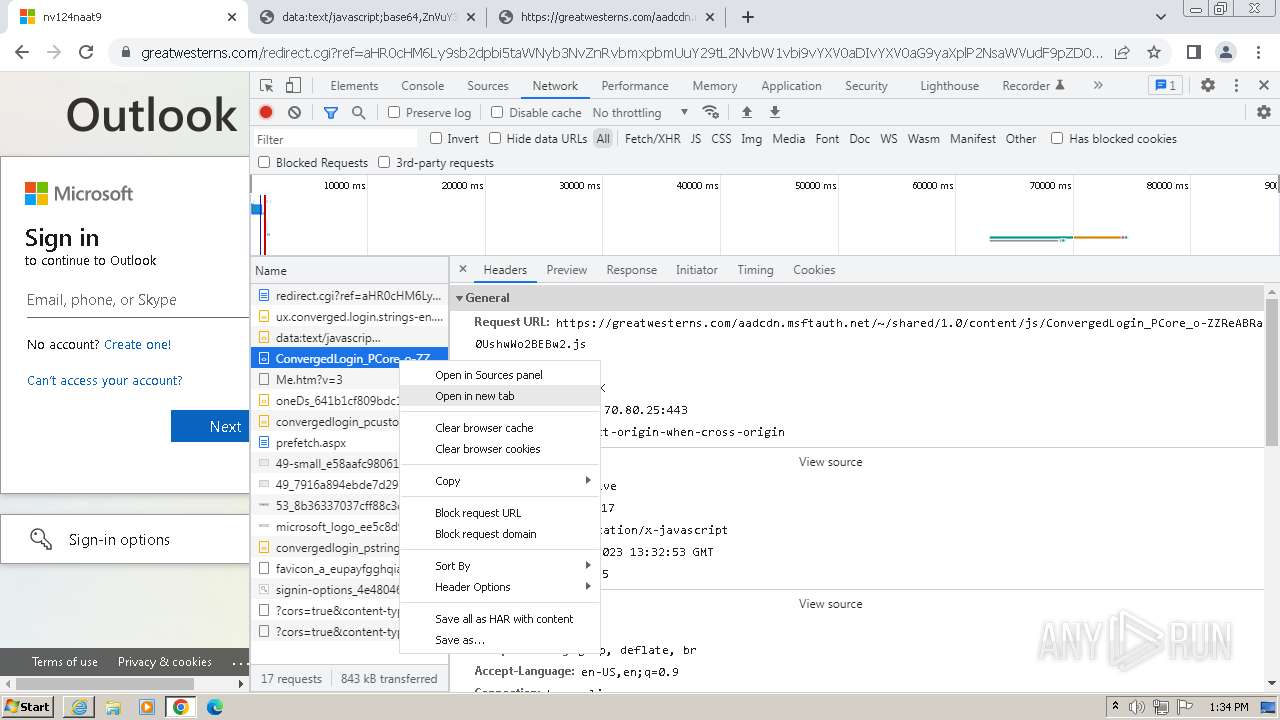Open a new browser tab
The height and width of the screenshot is (720, 1280).
click(747, 17)
